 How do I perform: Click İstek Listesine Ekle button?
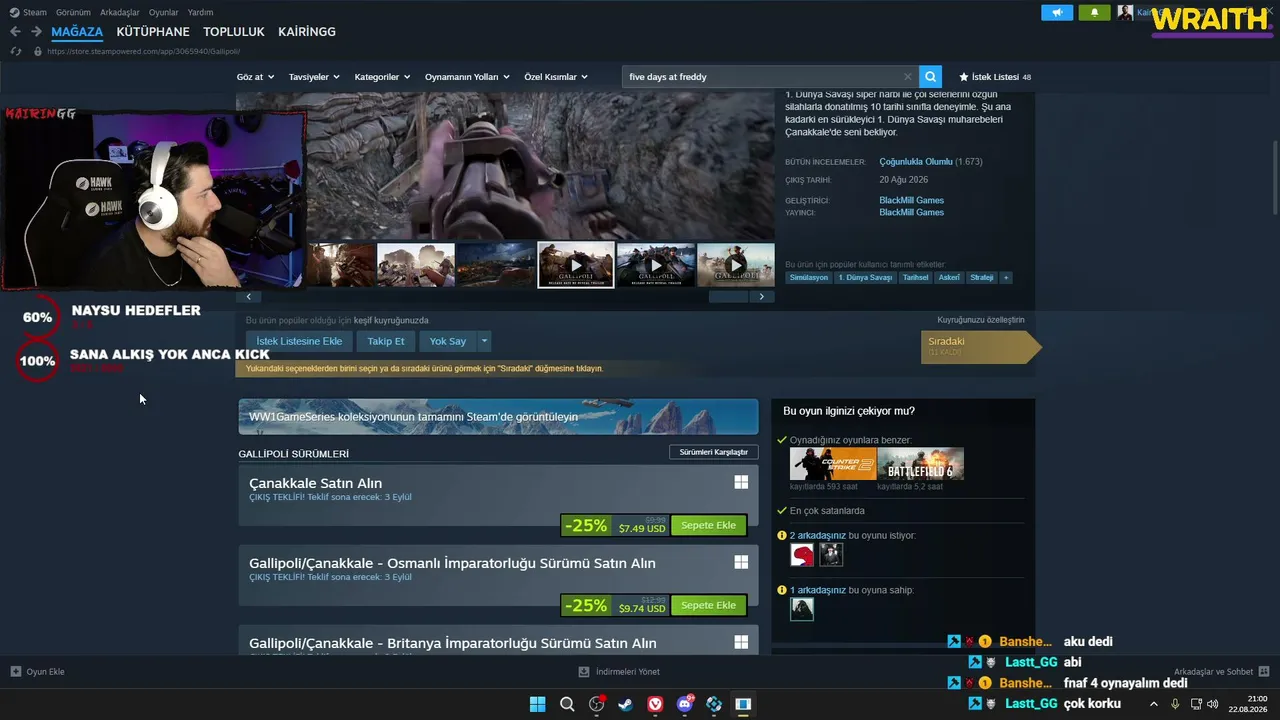click(299, 341)
